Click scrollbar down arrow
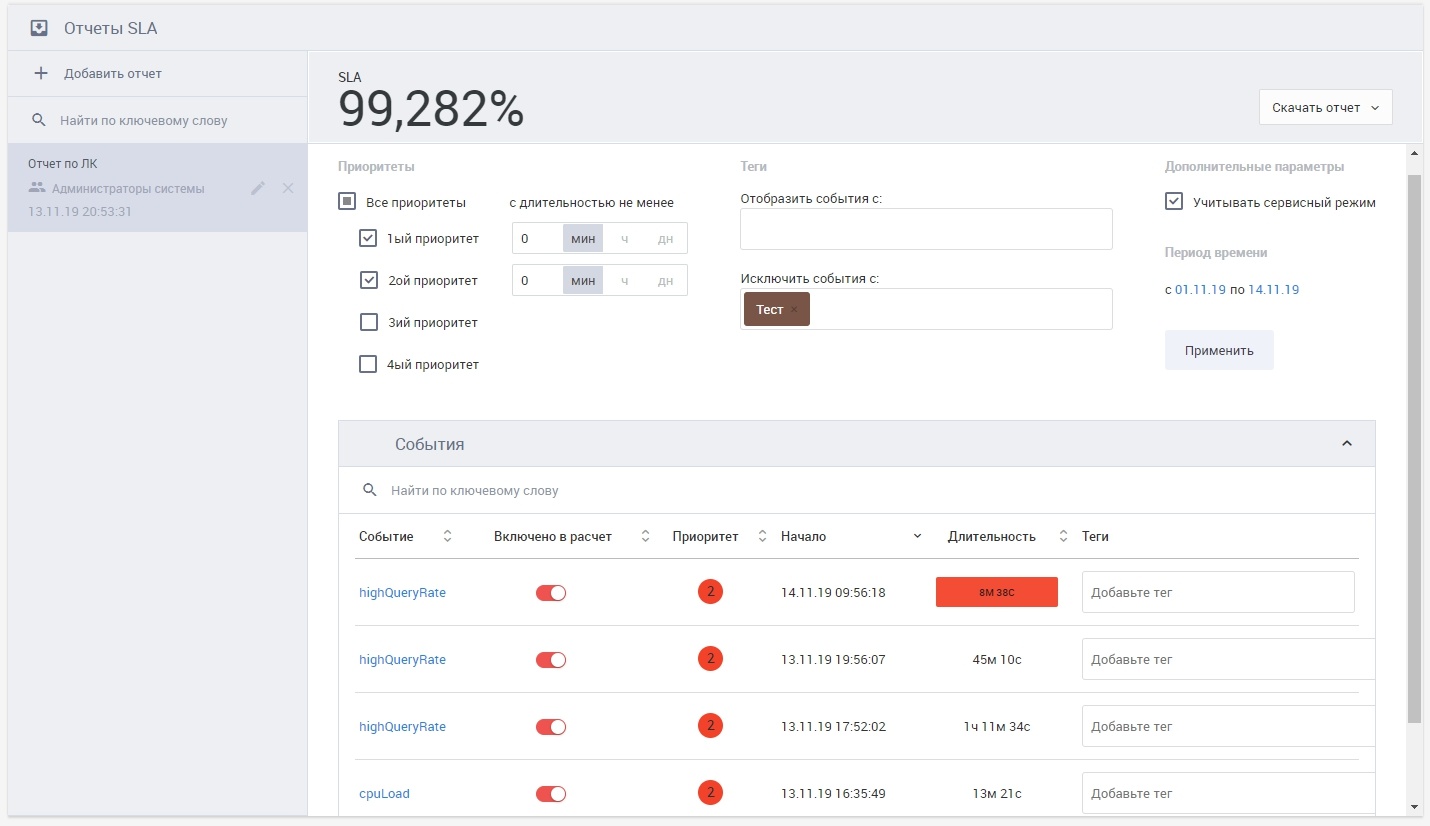The height and width of the screenshot is (826, 1430). tap(1414, 806)
